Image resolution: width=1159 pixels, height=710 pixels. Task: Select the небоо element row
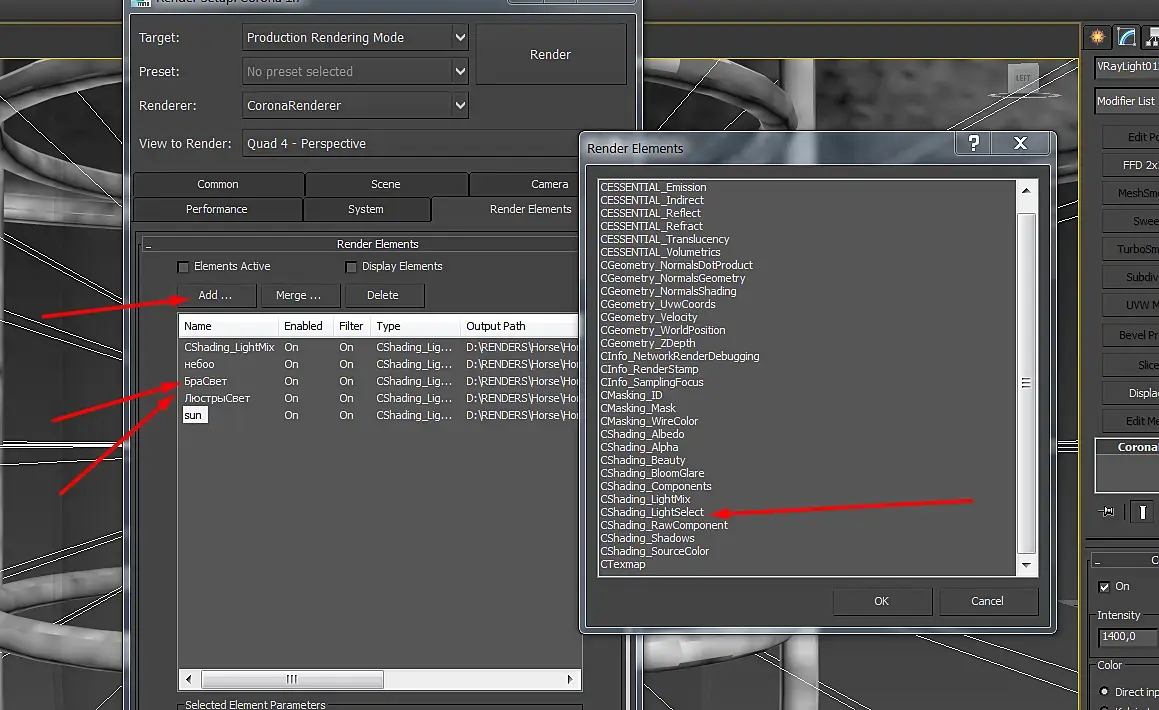(379, 364)
